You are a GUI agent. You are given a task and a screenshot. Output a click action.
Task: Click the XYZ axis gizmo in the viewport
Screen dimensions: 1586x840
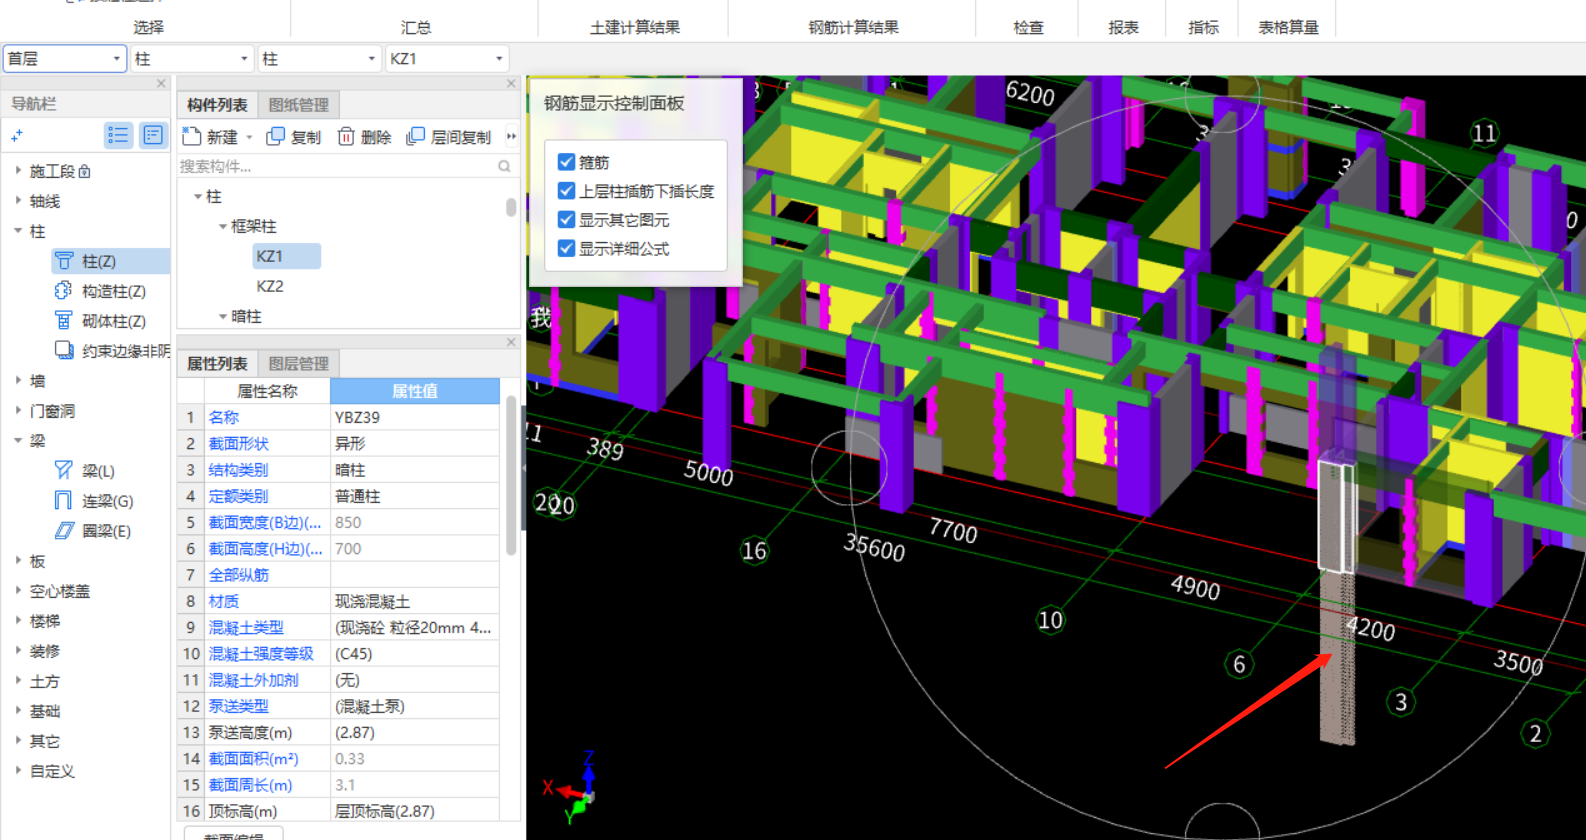click(x=573, y=789)
